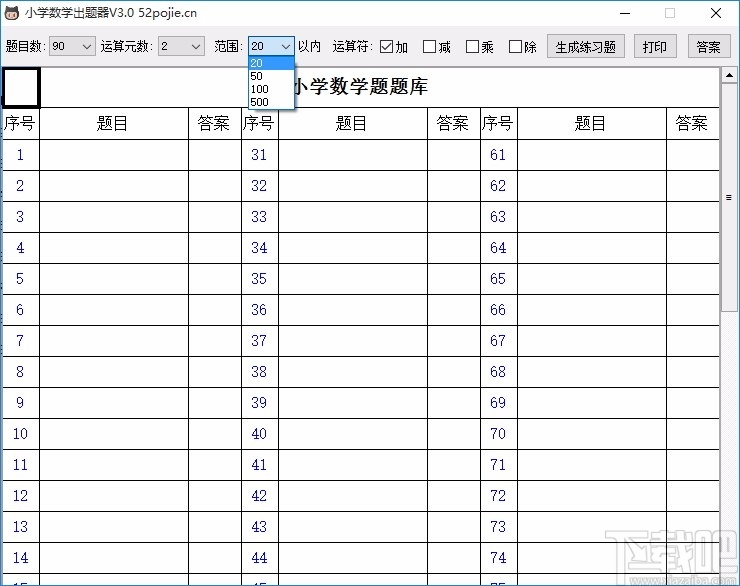Viewport: 740px width, 586px height.
Task: Click the vertical scrollbar thumb
Action: click(729, 198)
